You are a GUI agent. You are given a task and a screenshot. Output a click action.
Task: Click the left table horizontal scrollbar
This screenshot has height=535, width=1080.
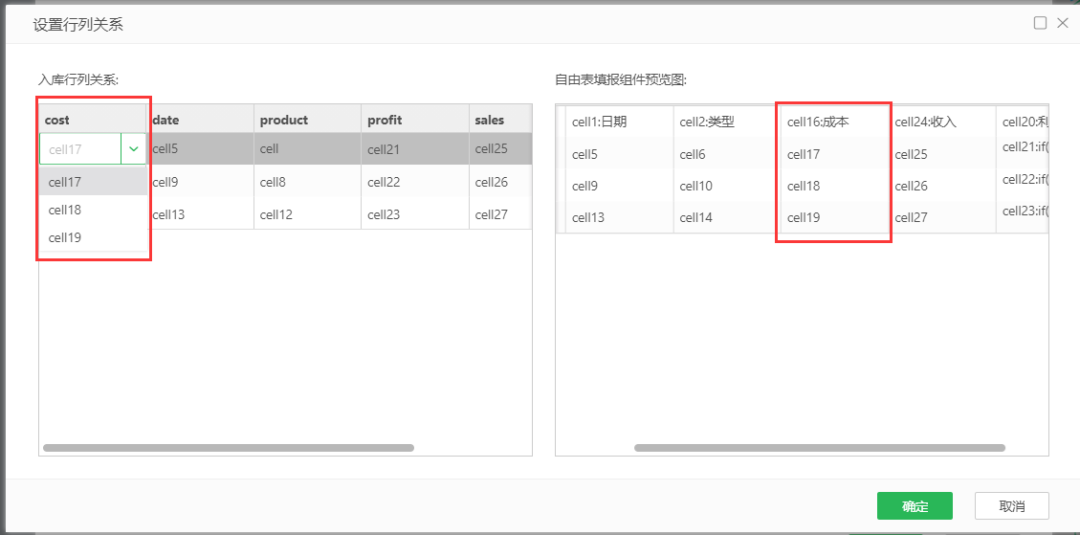coord(228,448)
